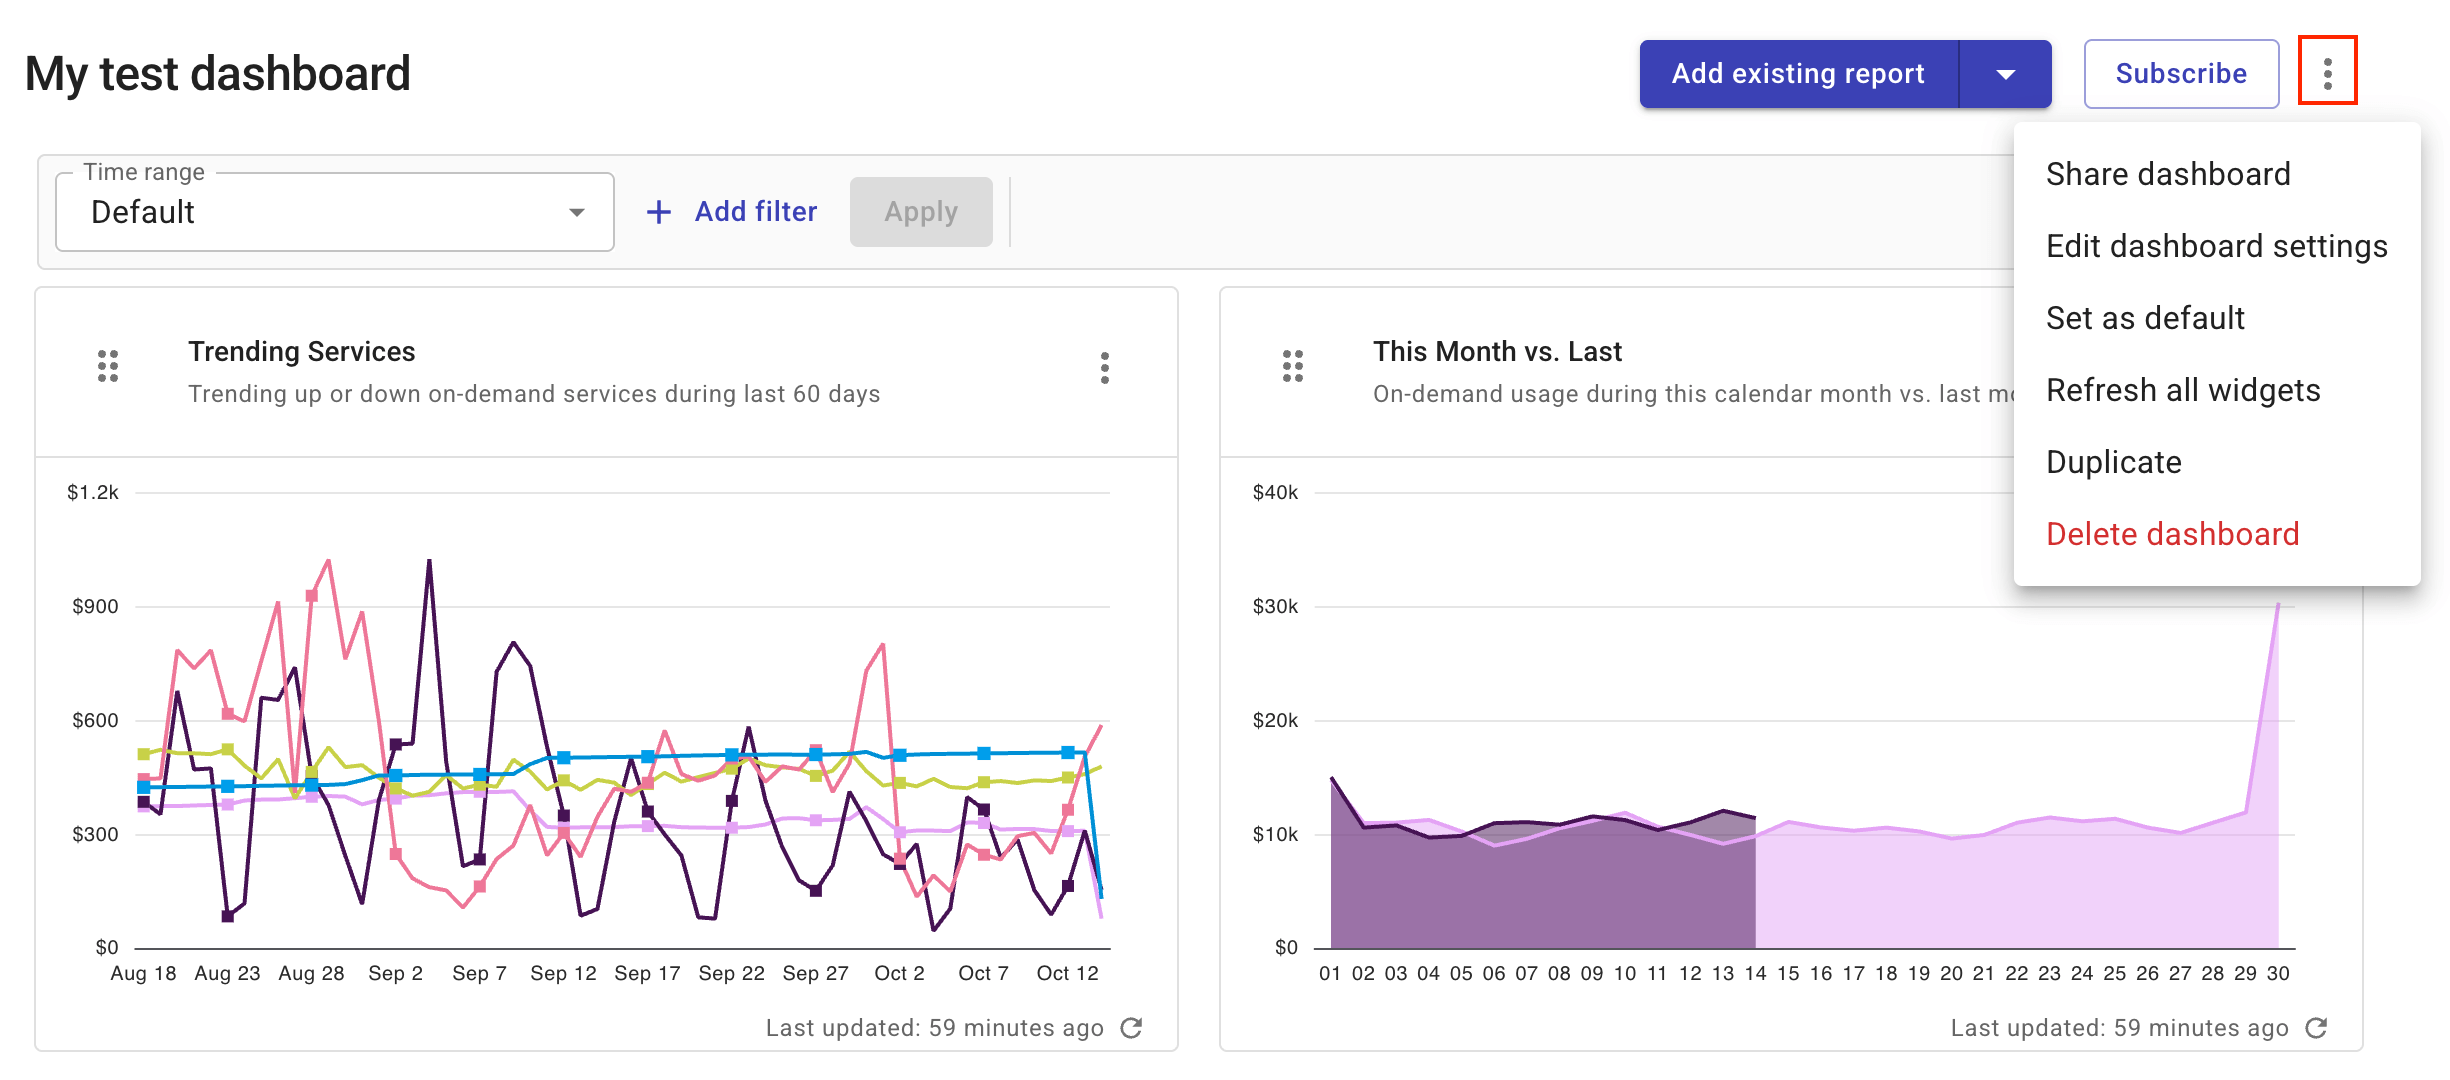Click the Trending Services drag handle
This screenshot has width=2450, height=1080.
click(109, 367)
